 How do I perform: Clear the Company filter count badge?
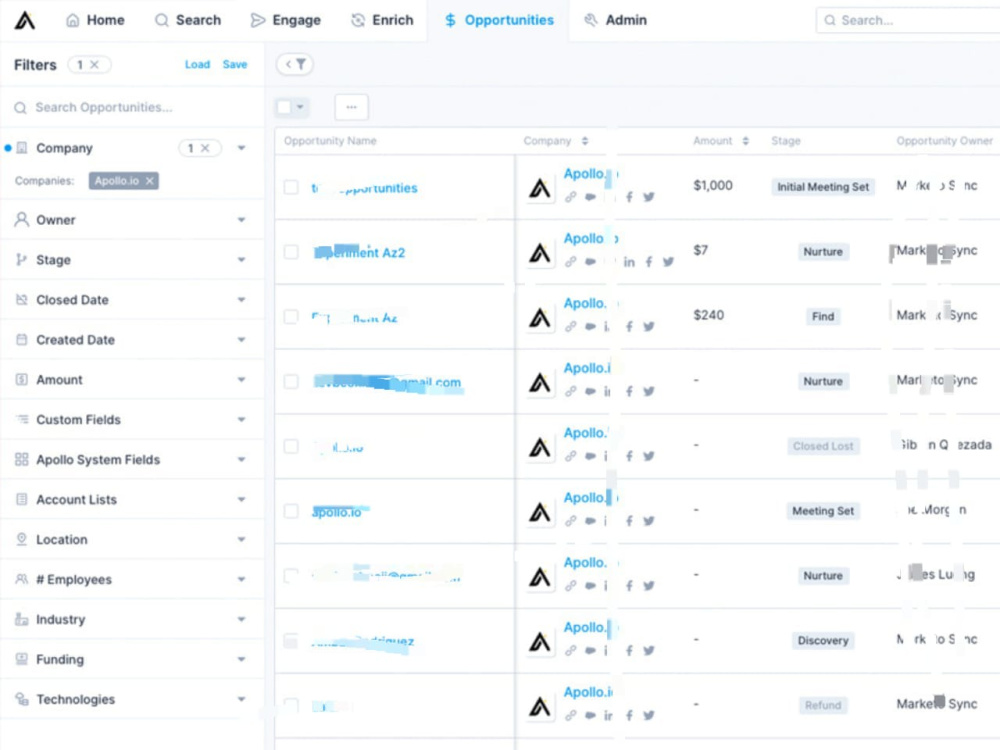click(200, 148)
